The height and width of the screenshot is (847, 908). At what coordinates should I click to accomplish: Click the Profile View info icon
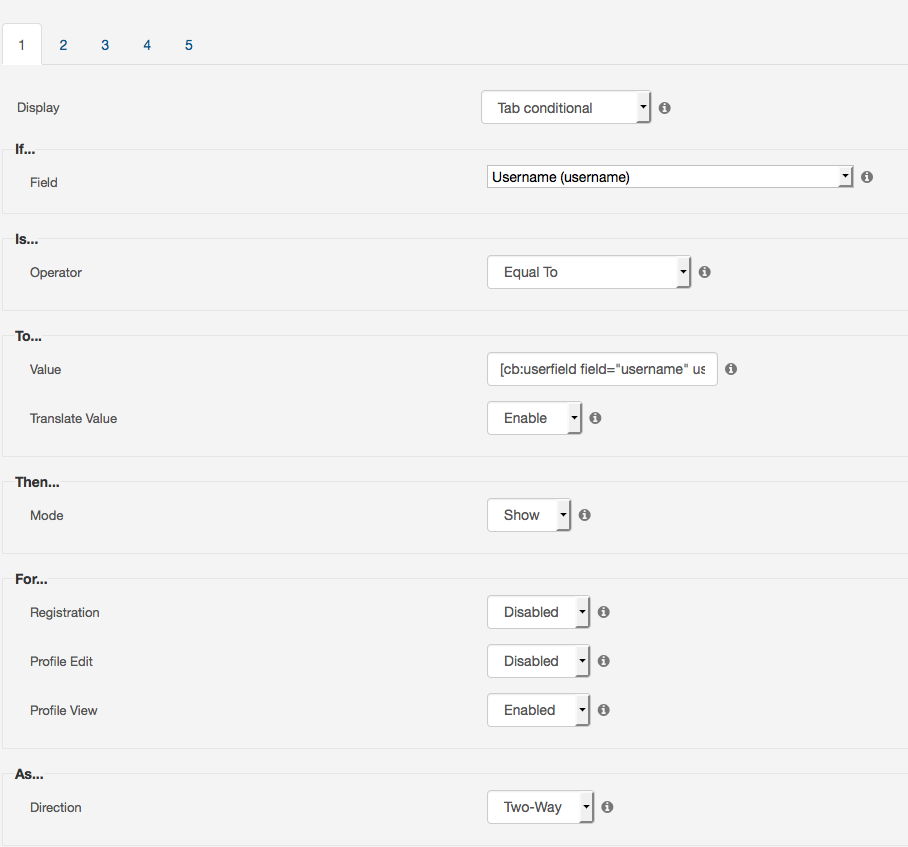coord(603,710)
